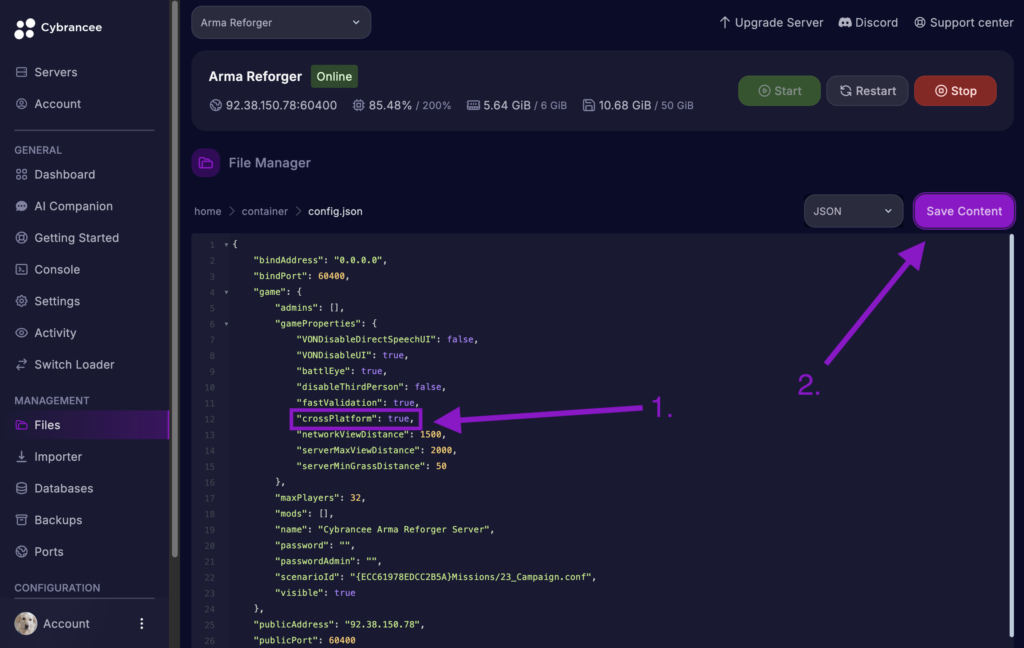Click the AI Companion chat icon
Image resolution: width=1024 pixels, height=648 pixels.
pyautogui.click(x=22, y=206)
